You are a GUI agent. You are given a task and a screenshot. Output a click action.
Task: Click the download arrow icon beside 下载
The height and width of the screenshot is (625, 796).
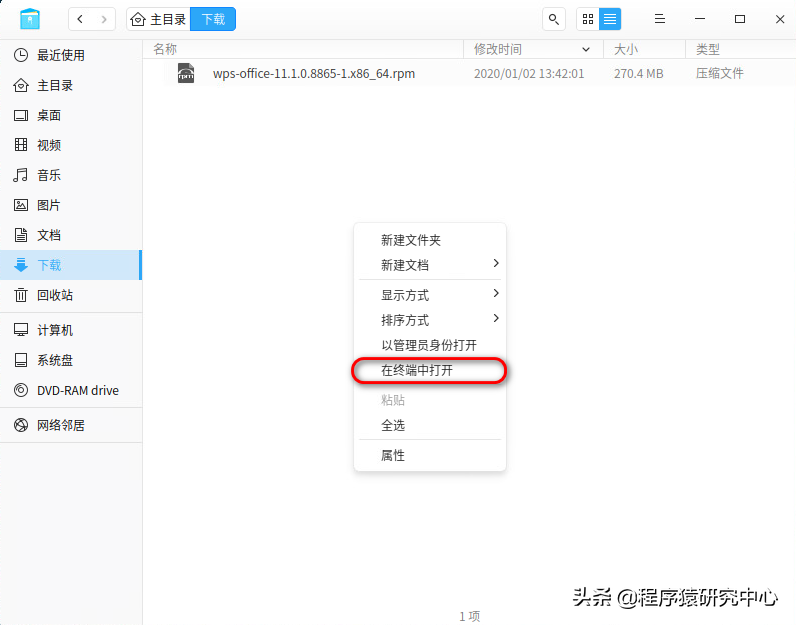[x=21, y=265]
